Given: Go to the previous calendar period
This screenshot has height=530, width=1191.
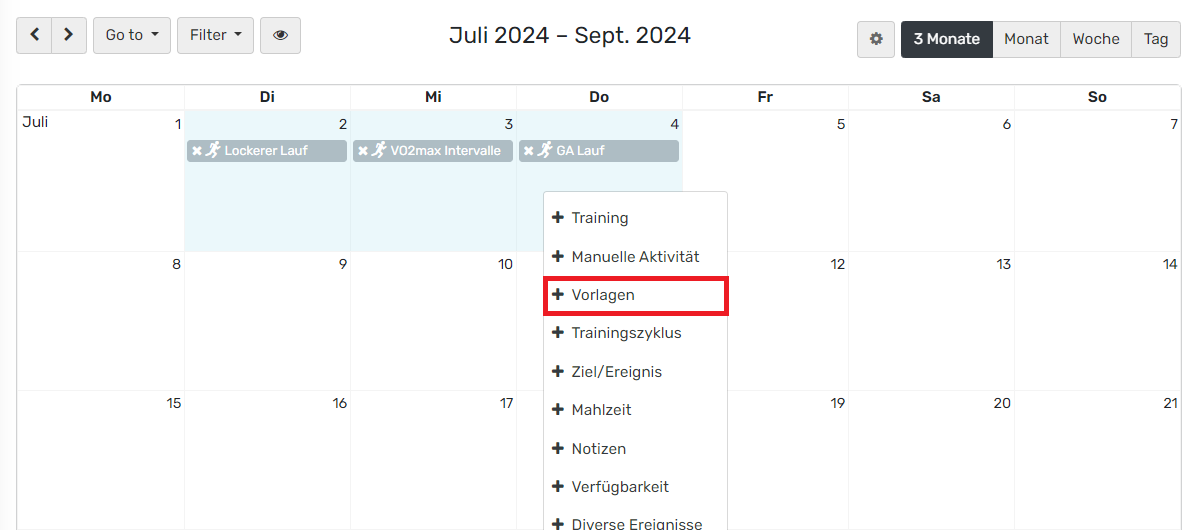Looking at the screenshot, I should (x=35, y=35).
